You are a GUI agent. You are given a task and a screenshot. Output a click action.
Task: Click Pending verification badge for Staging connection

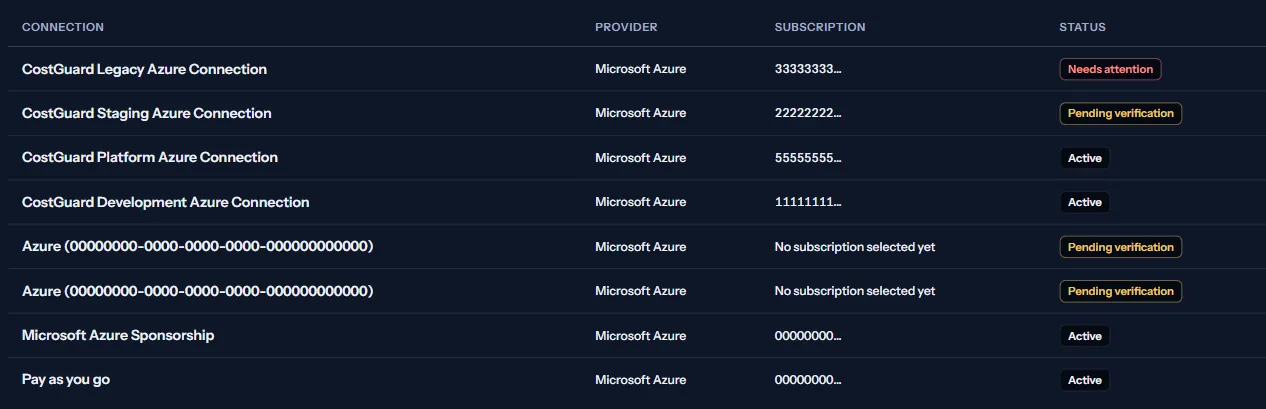pyautogui.click(x=1121, y=113)
